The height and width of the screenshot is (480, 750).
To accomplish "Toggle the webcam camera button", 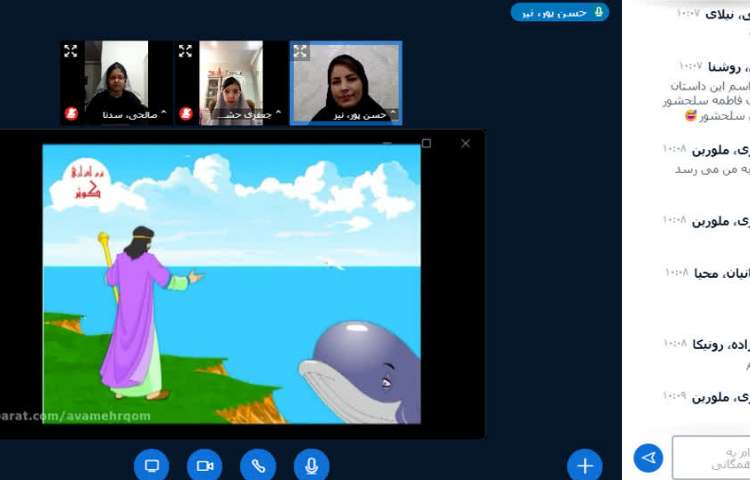I will pyautogui.click(x=205, y=466).
